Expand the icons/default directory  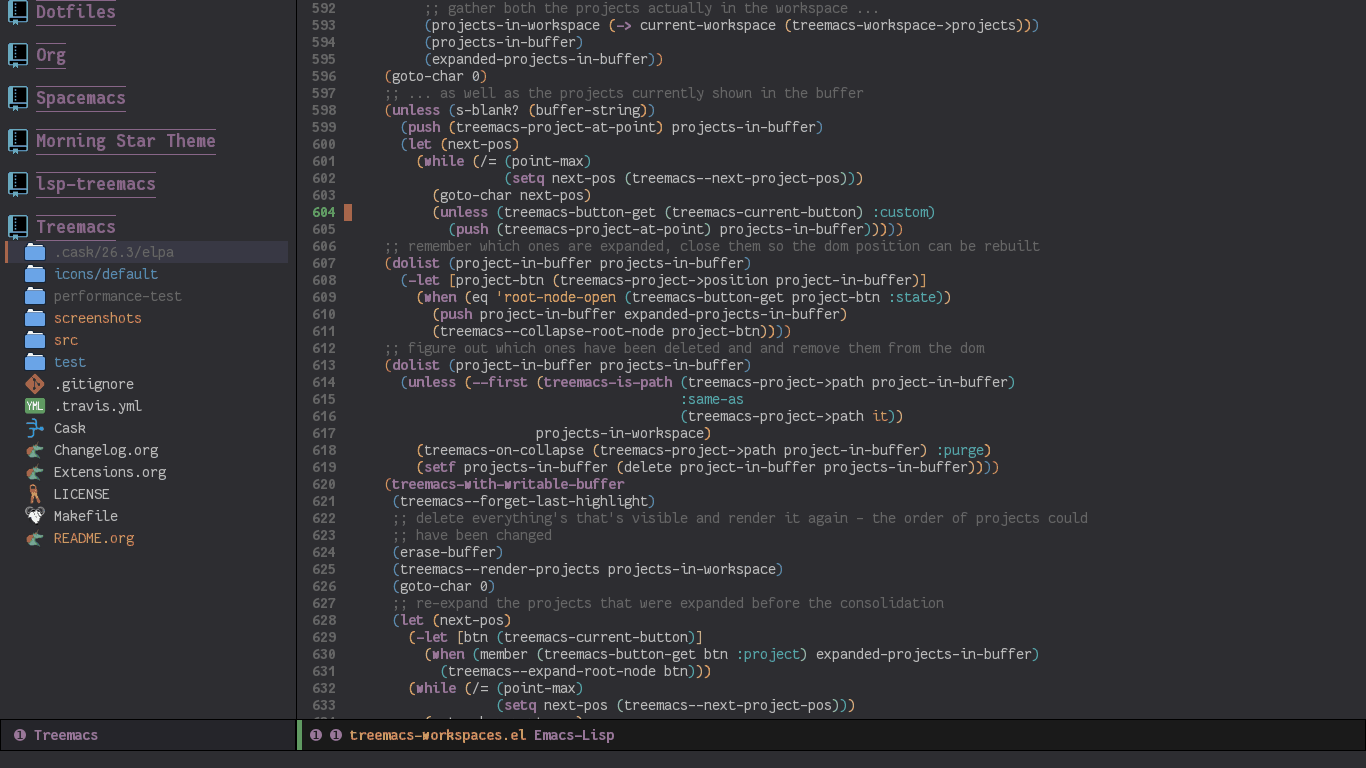coord(105,274)
